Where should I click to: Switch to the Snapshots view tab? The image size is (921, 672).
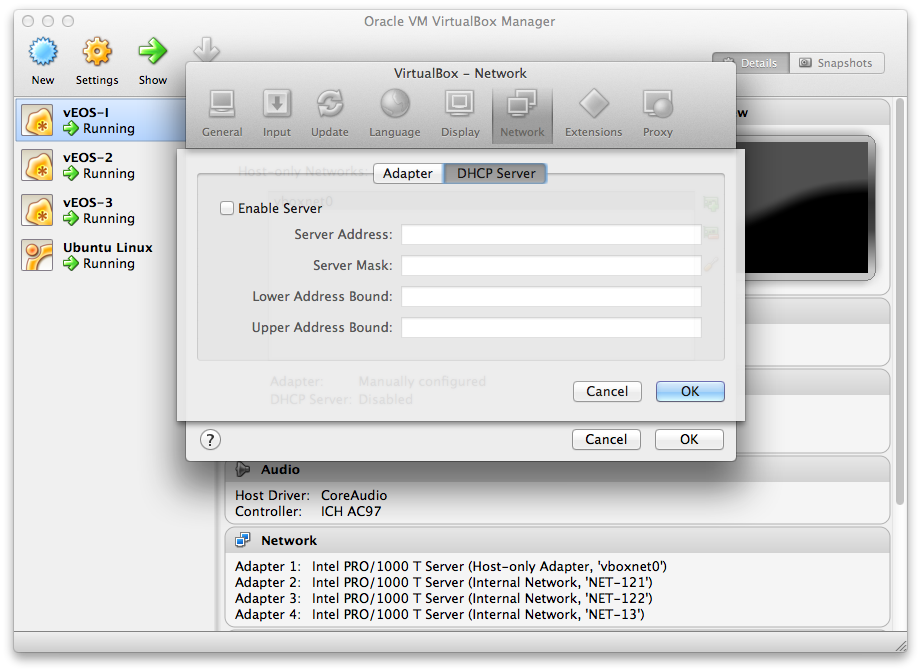pos(837,63)
